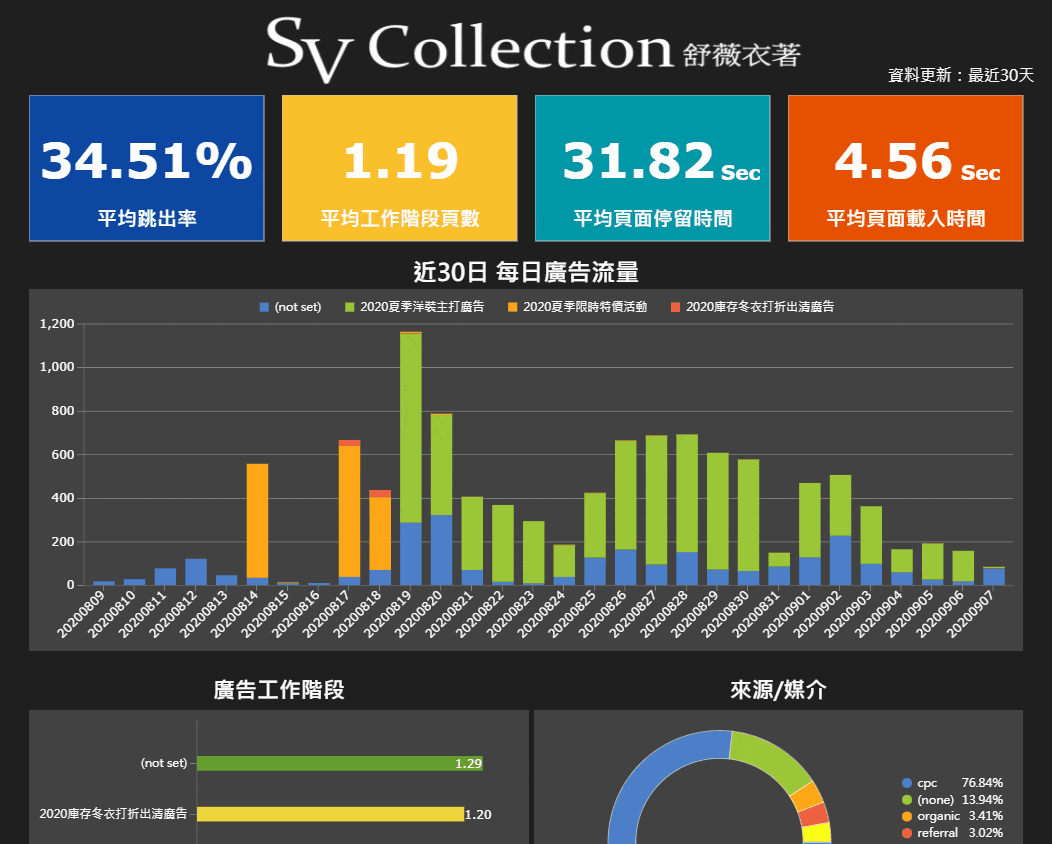
Task: Click the orange segment of the 20200817 bar
Action: click(x=350, y=511)
